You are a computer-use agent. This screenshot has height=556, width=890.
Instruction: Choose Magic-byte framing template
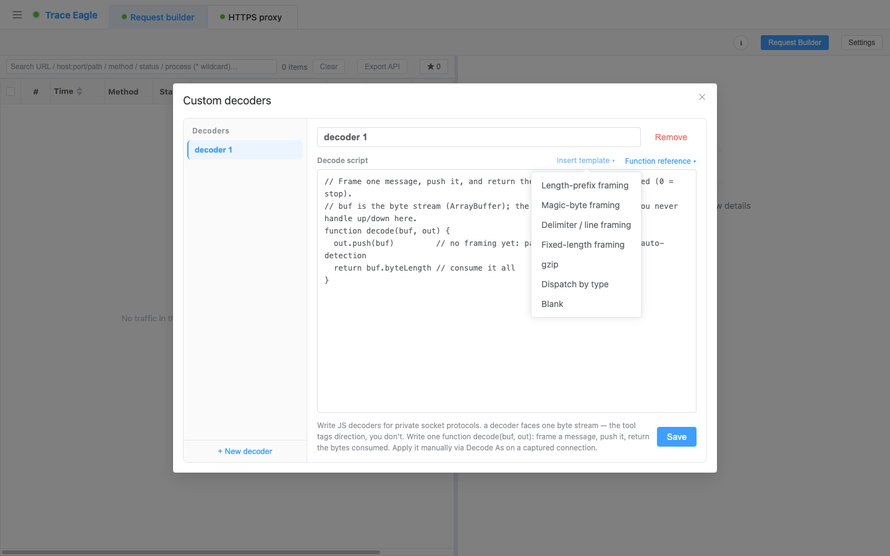pos(586,205)
